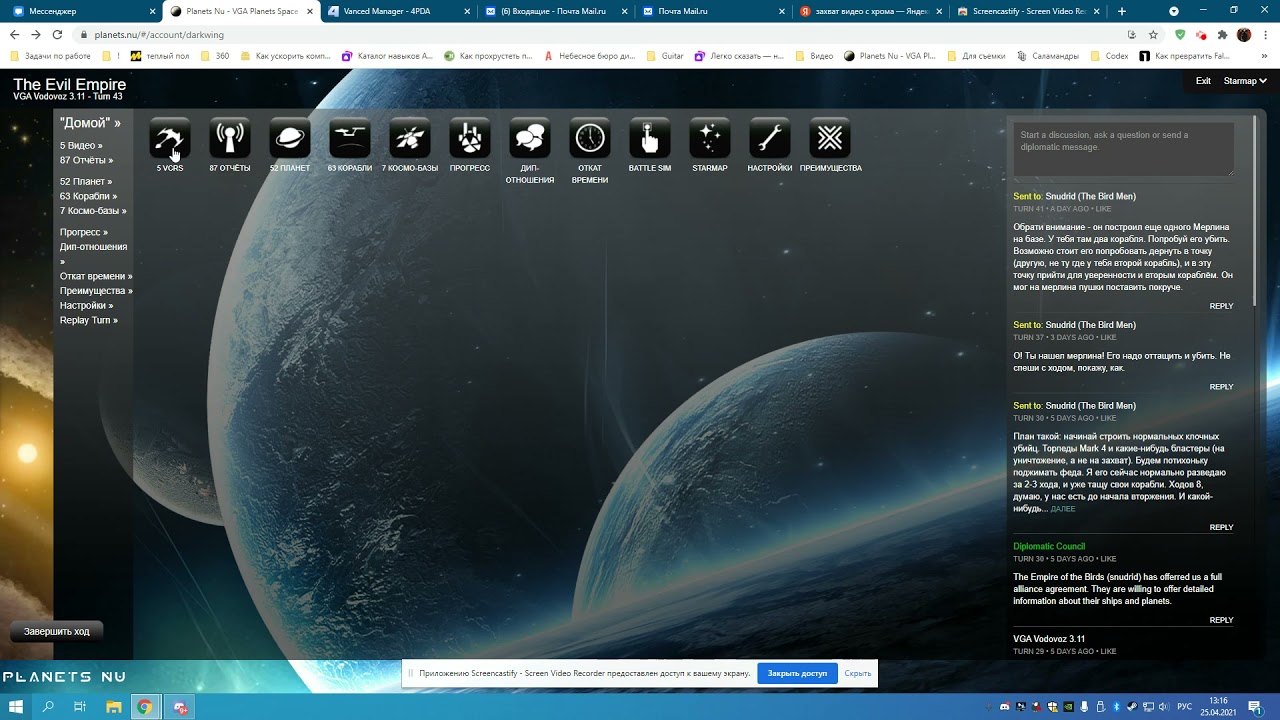Click the PLANETS NU logo
Image resolution: width=1280 pixels, height=720 pixels.
click(x=63, y=677)
